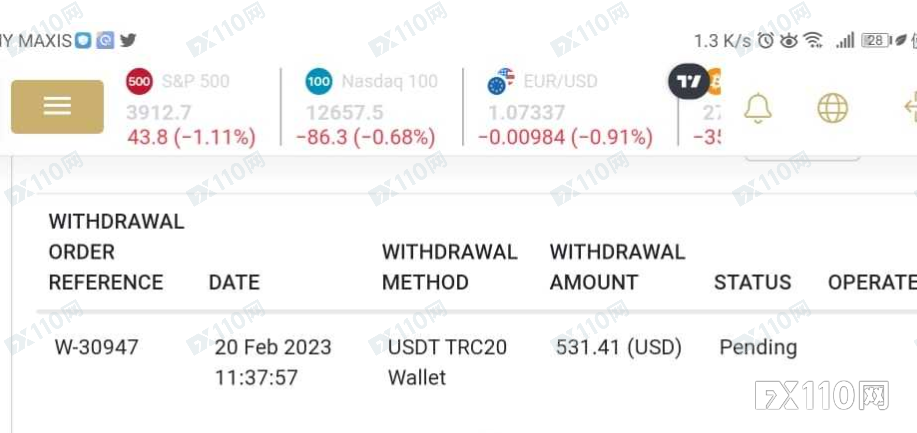The image size is (917, 433).
Task: Click the Pending status of W-30947
Action: click(758, 348)
